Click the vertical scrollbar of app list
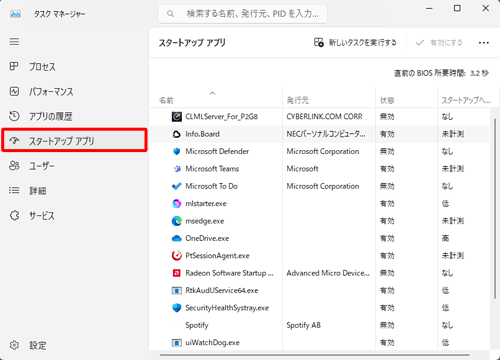 pyautogui.click(x=495, y=208)
